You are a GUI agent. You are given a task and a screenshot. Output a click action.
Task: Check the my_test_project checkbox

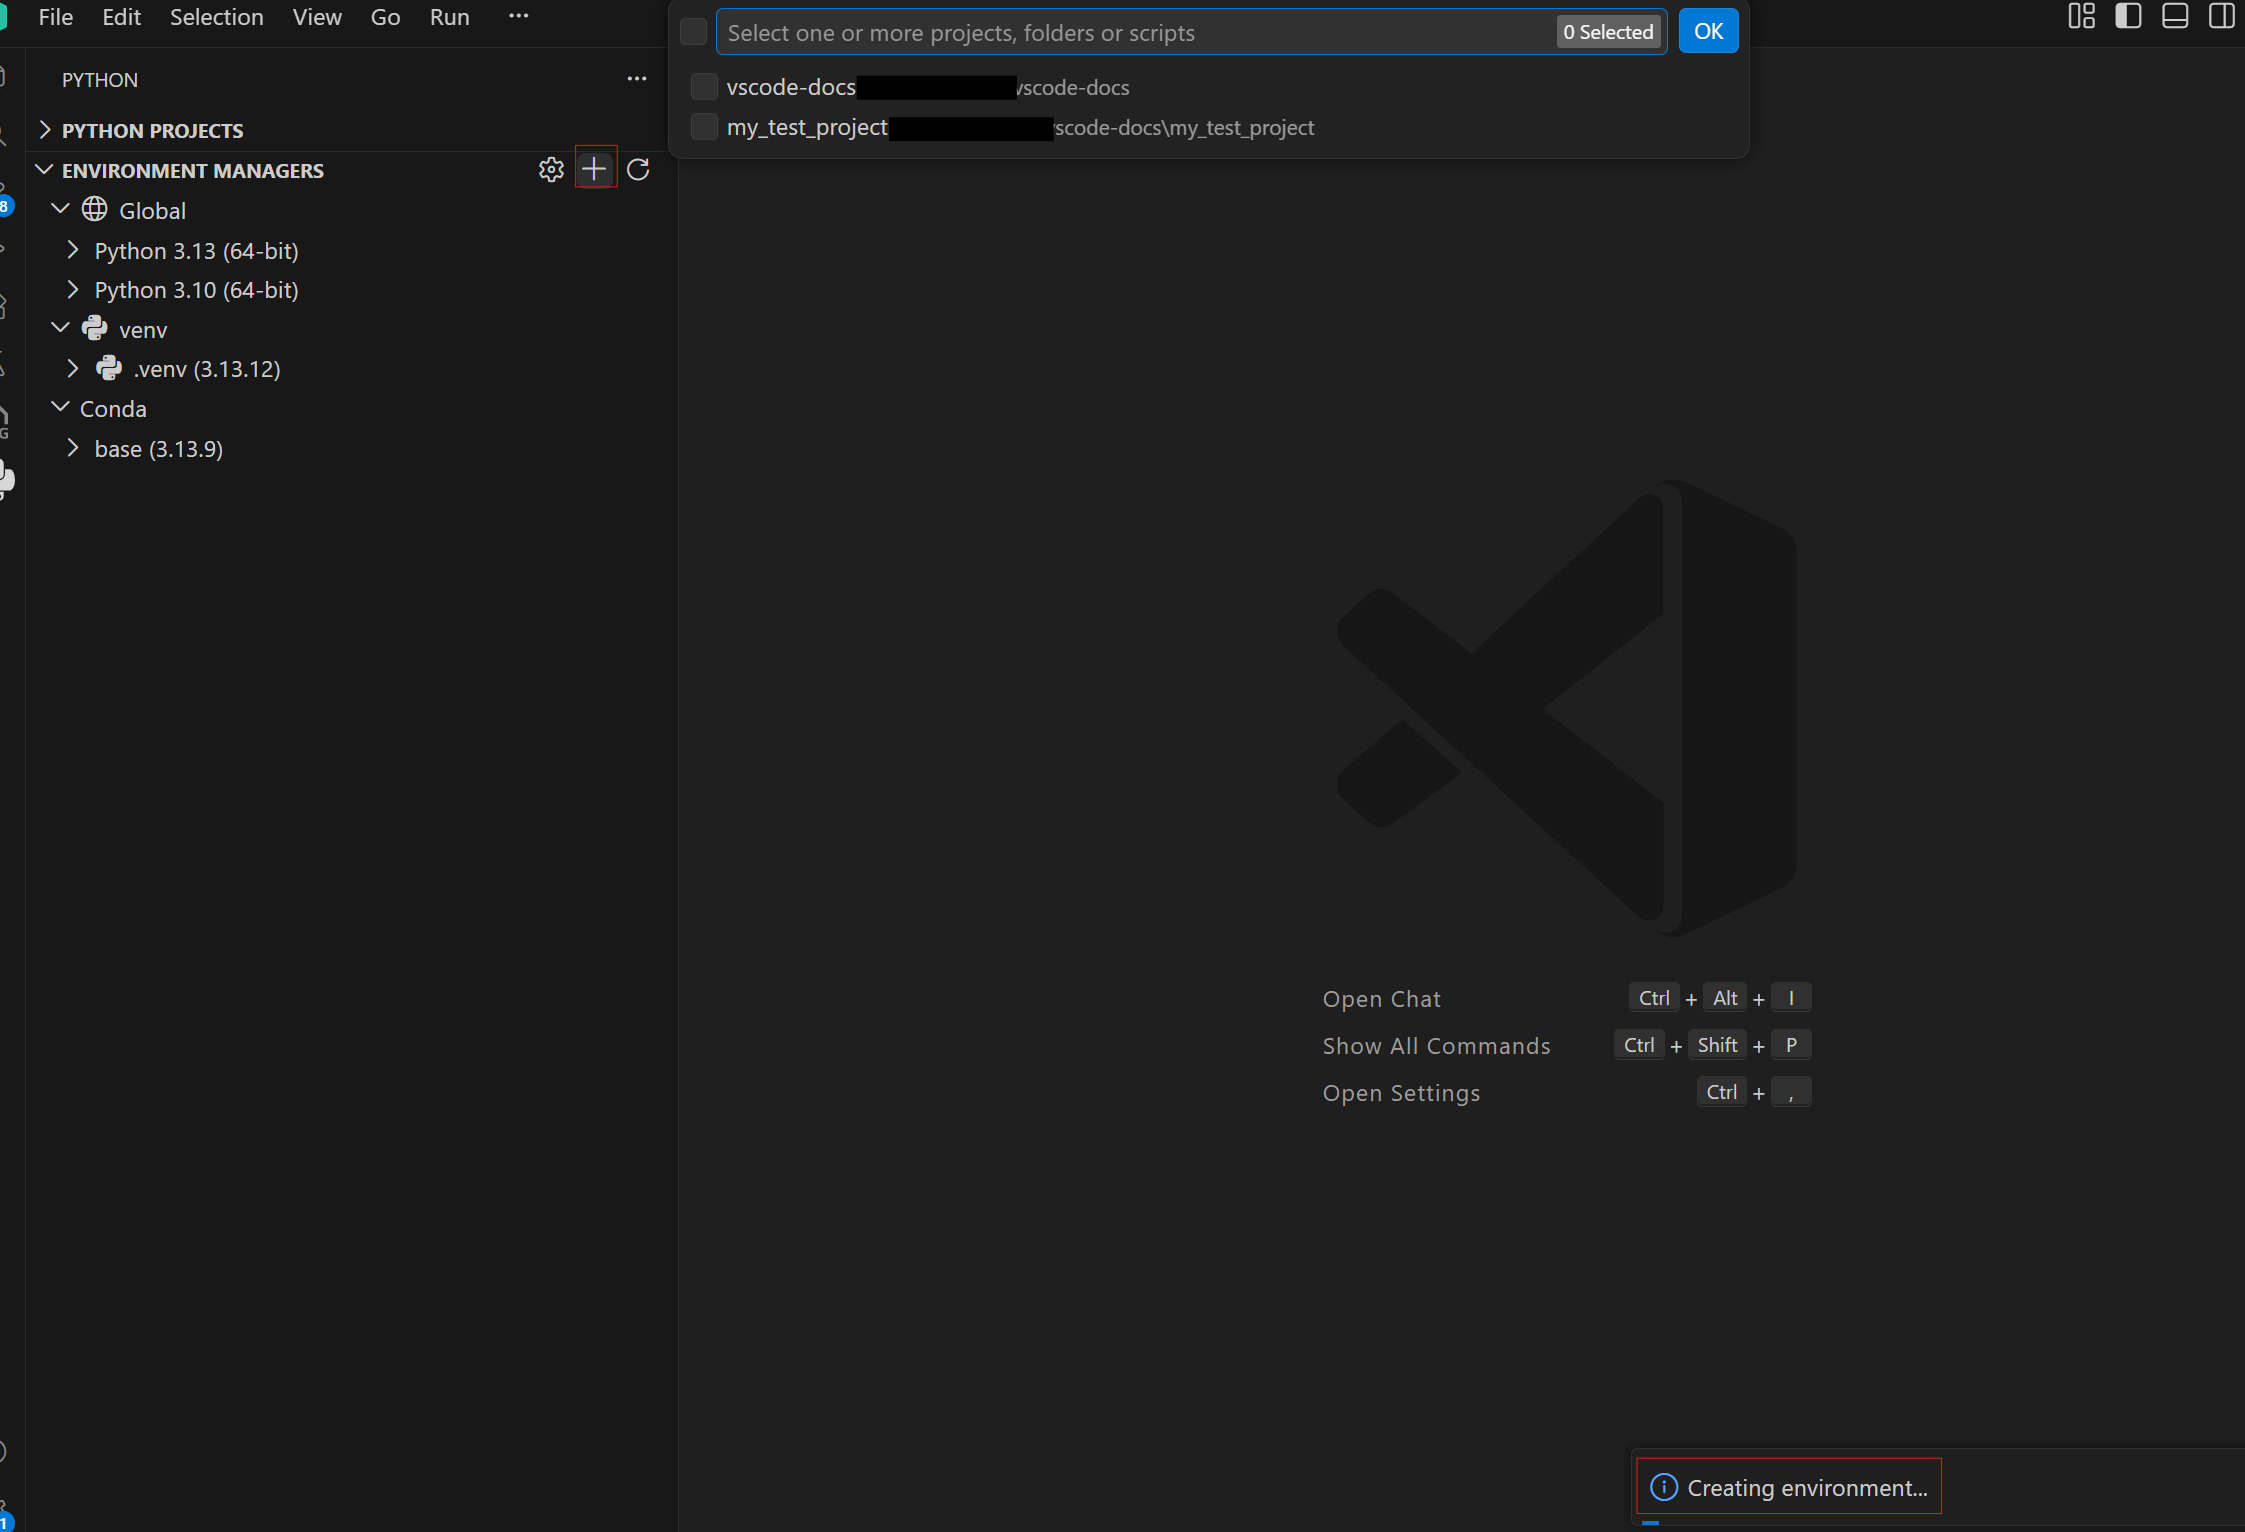coord(704,127)
